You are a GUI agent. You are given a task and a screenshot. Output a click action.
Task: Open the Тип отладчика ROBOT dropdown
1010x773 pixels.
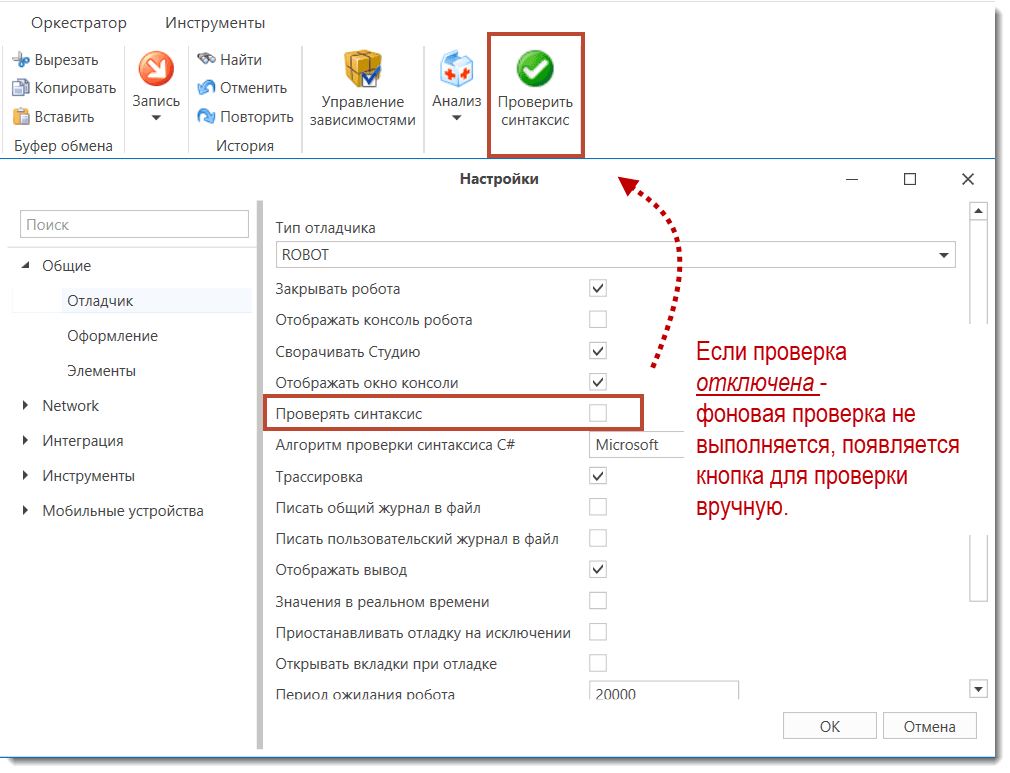[943, 255]
